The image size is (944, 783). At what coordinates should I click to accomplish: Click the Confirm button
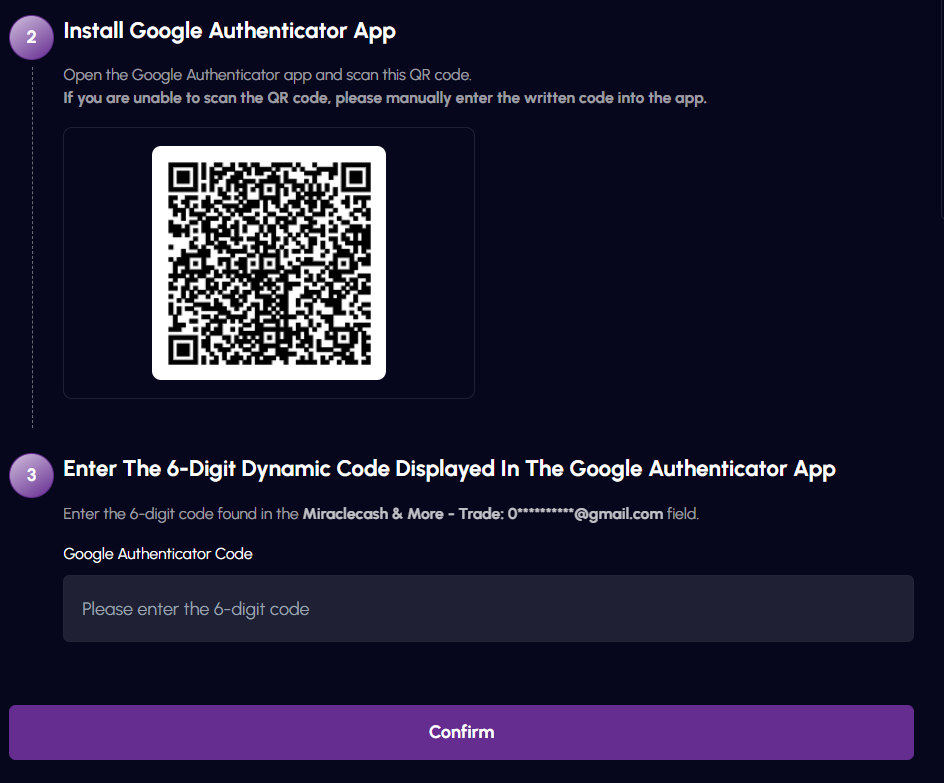pos(461,732)
